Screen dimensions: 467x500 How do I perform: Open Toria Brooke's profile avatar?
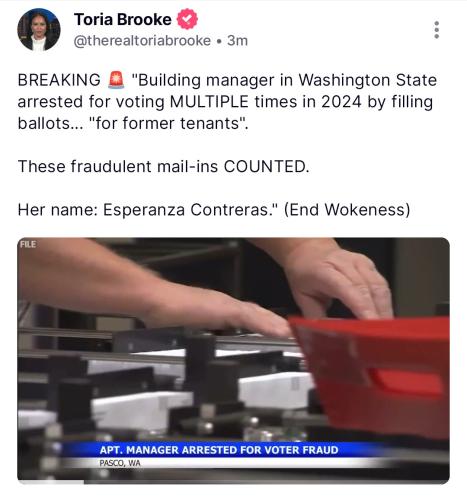39,30
